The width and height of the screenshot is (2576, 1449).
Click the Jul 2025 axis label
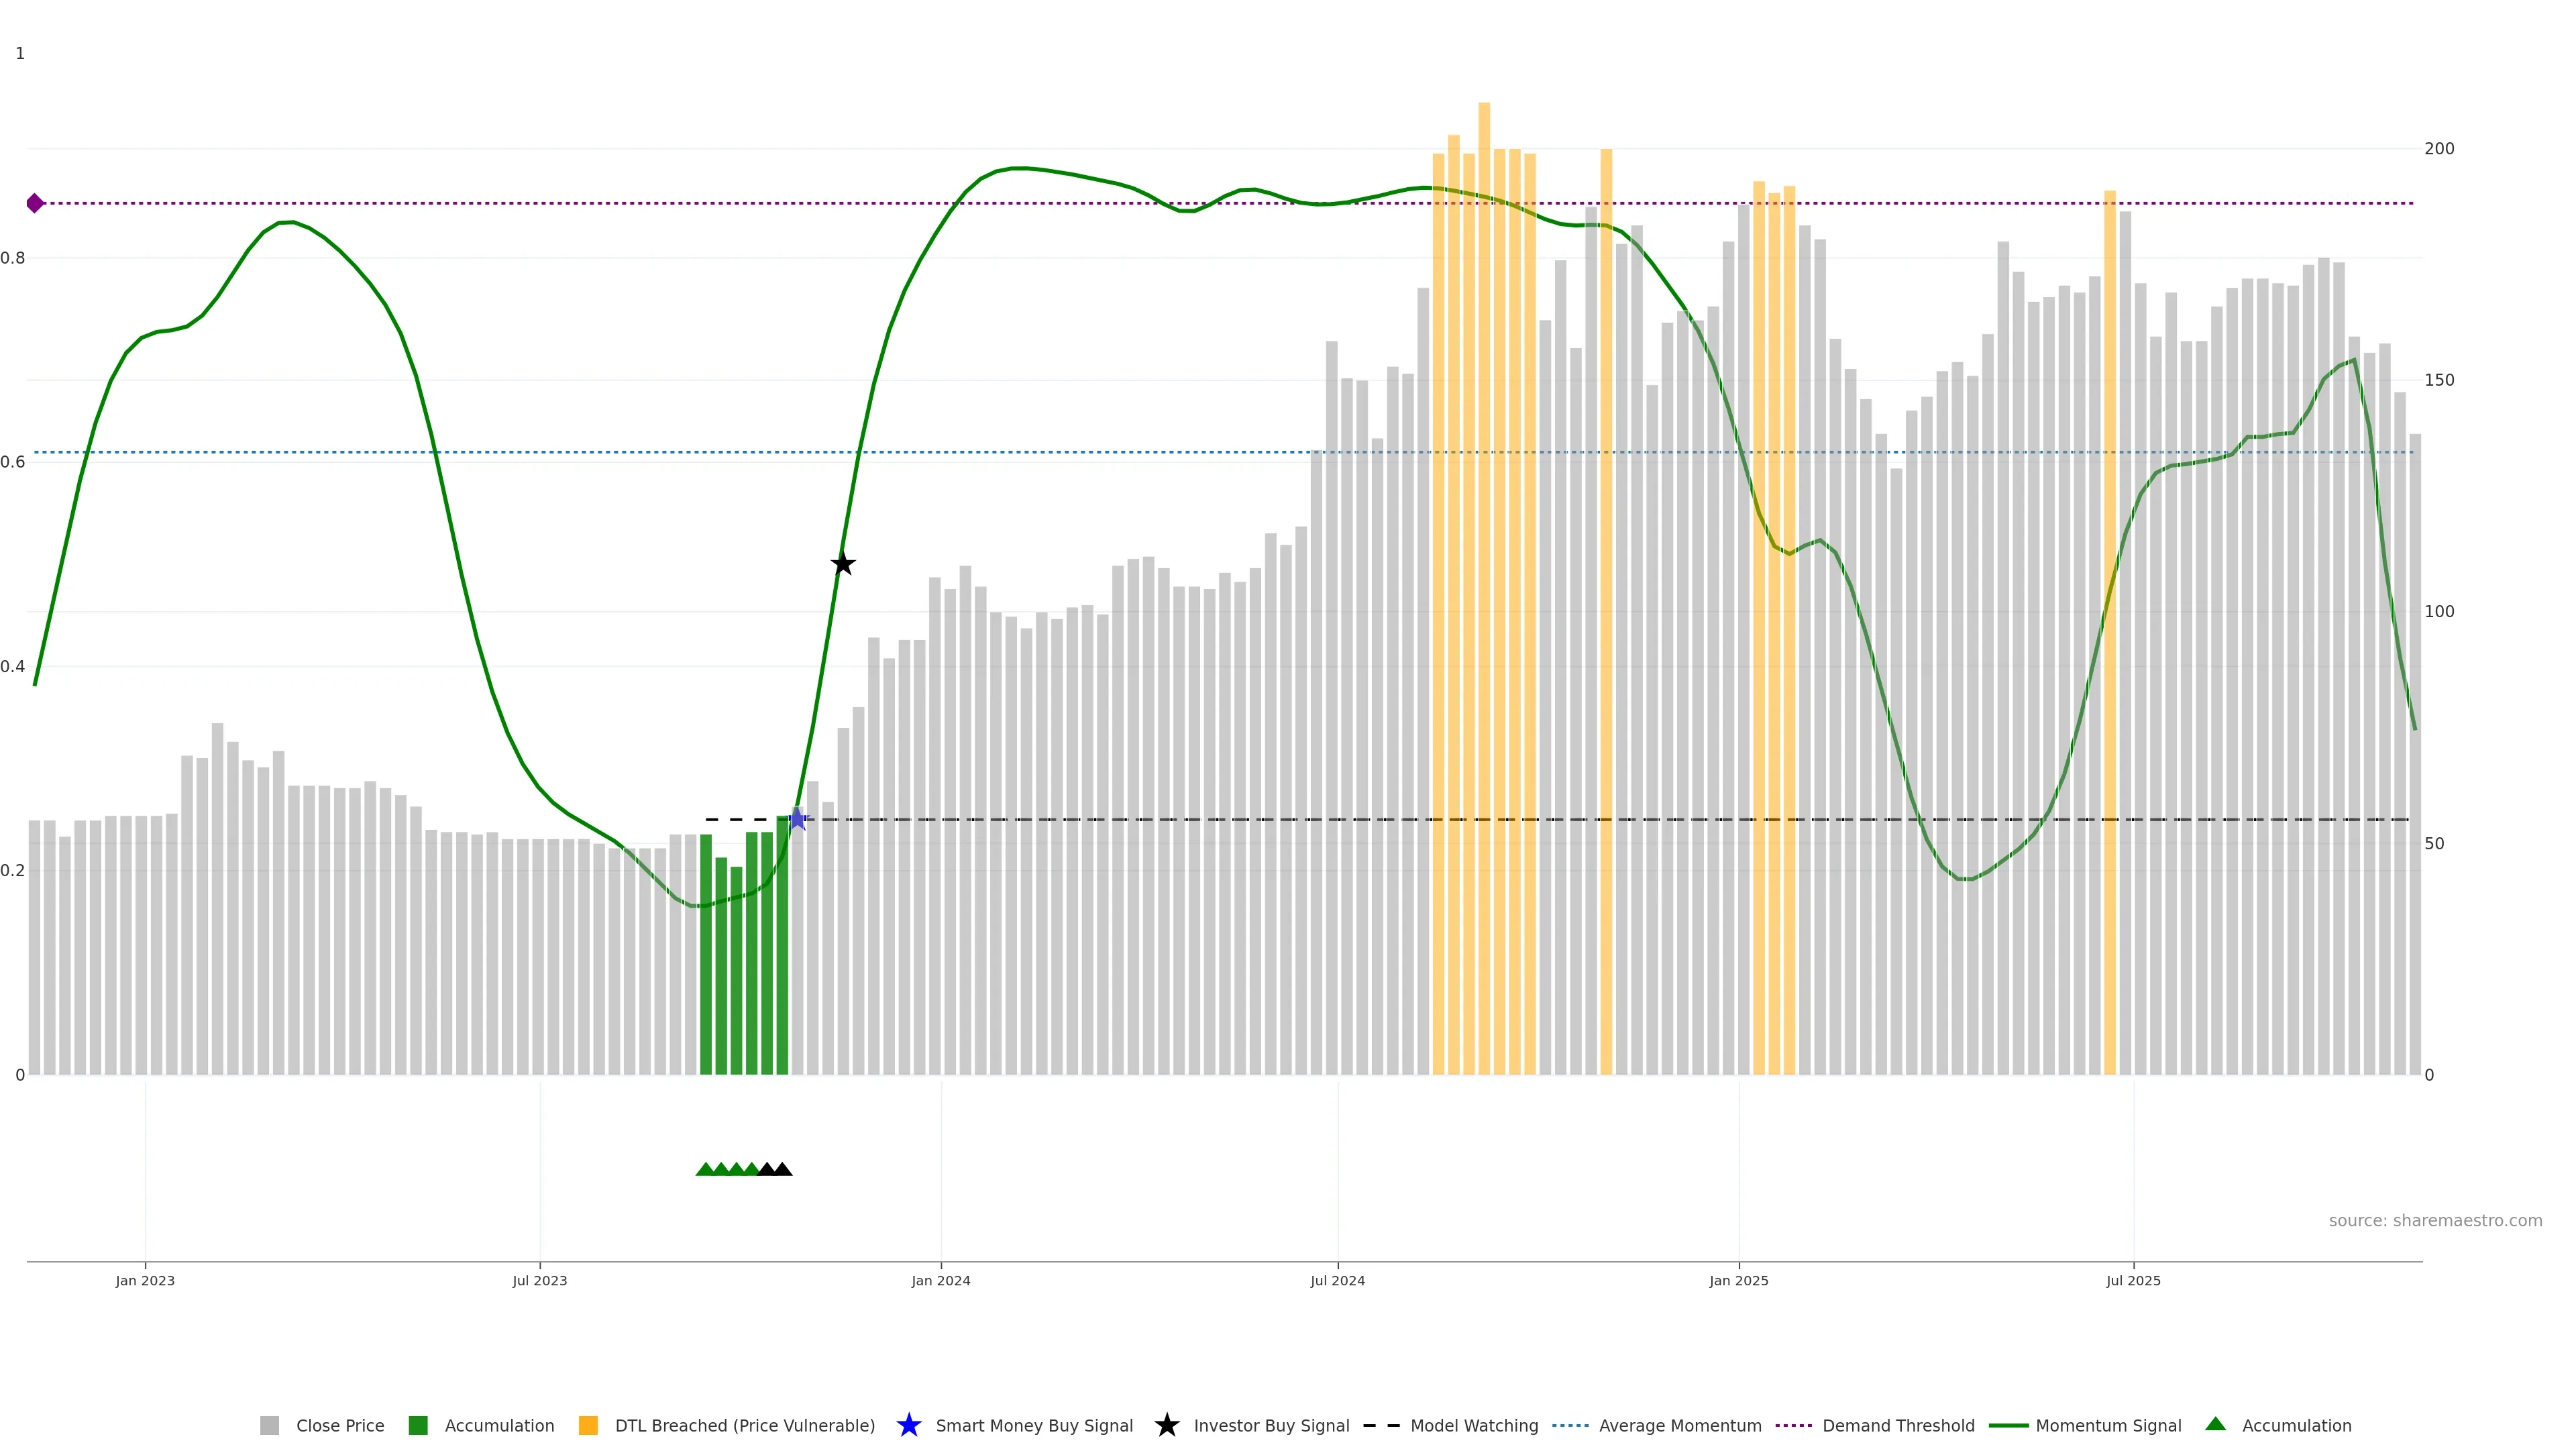coord(2133,1281)
